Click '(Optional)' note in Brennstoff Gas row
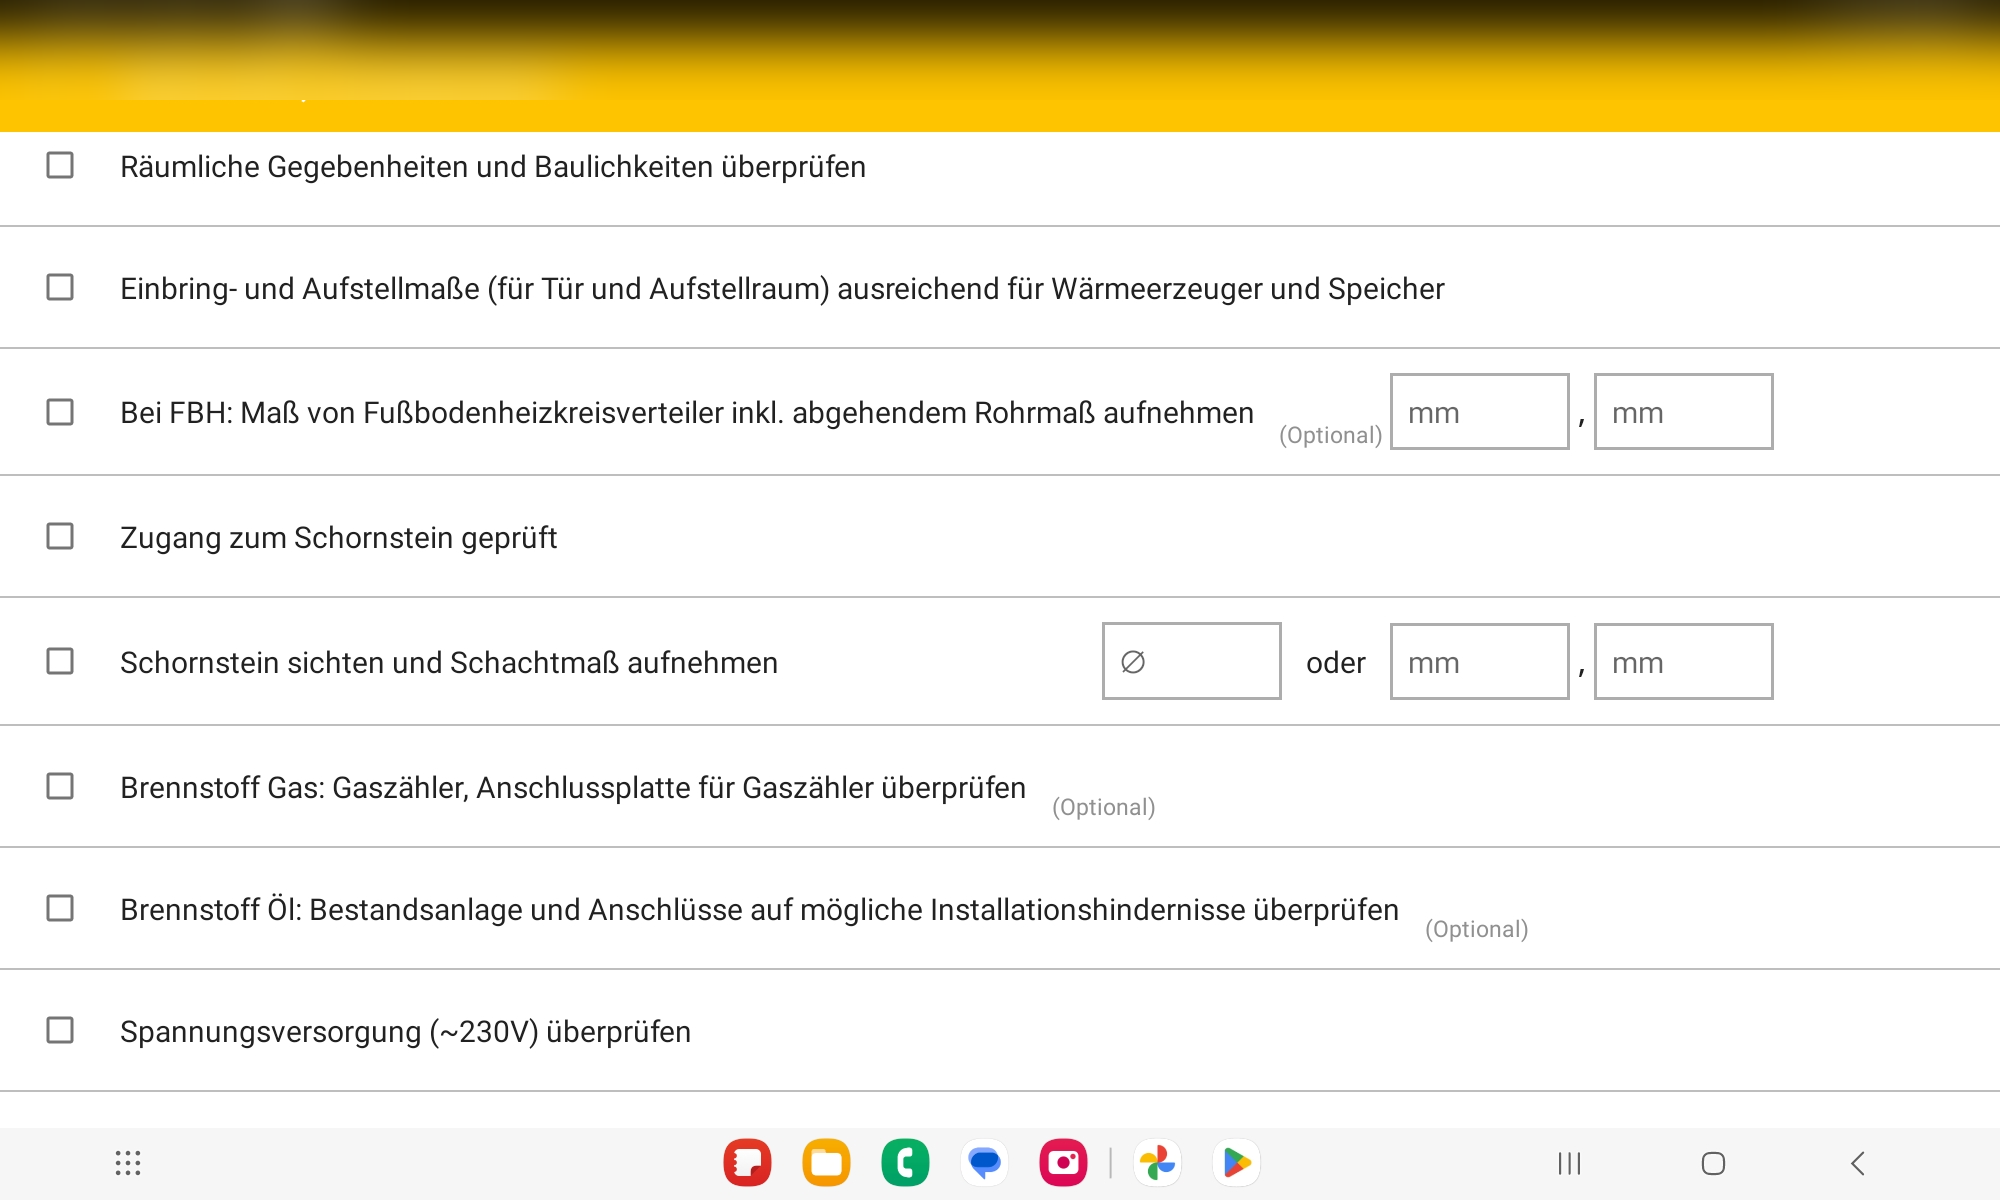 [1104, 807]
